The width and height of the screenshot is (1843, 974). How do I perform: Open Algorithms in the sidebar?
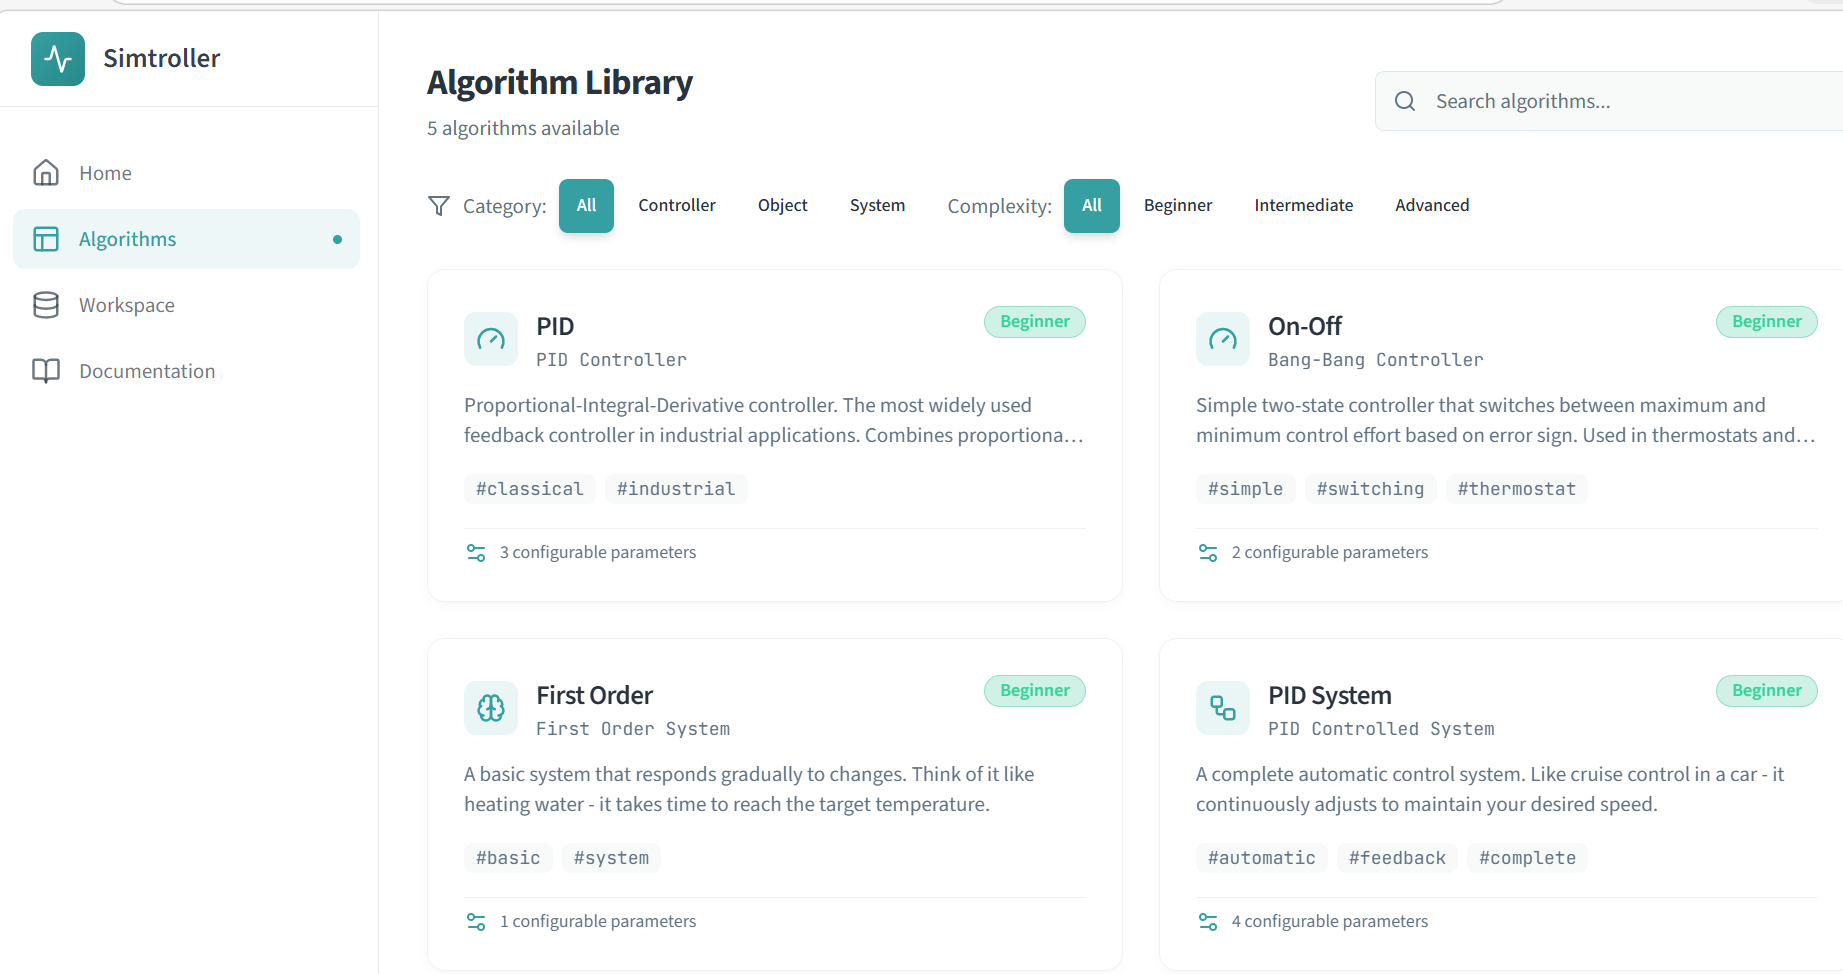pyautogui.click(x=128, y=239)
